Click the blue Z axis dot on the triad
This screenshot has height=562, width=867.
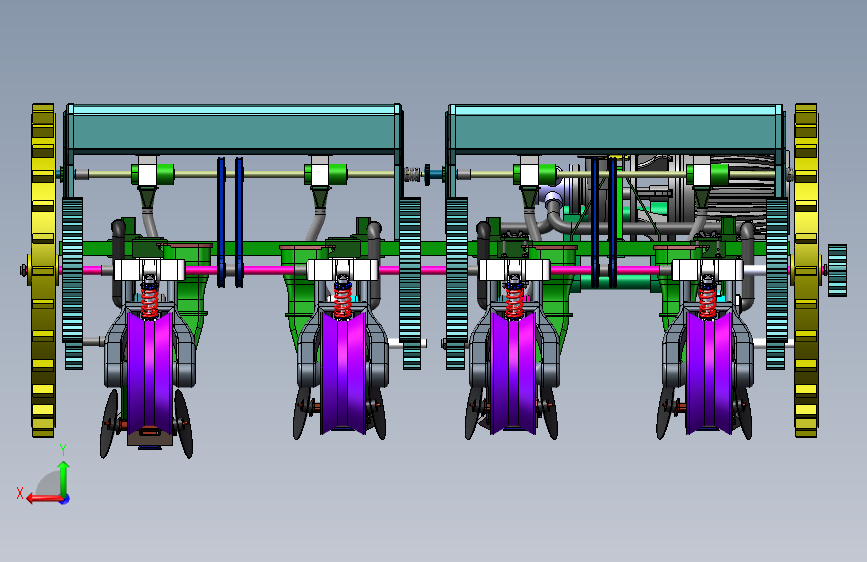65,499
